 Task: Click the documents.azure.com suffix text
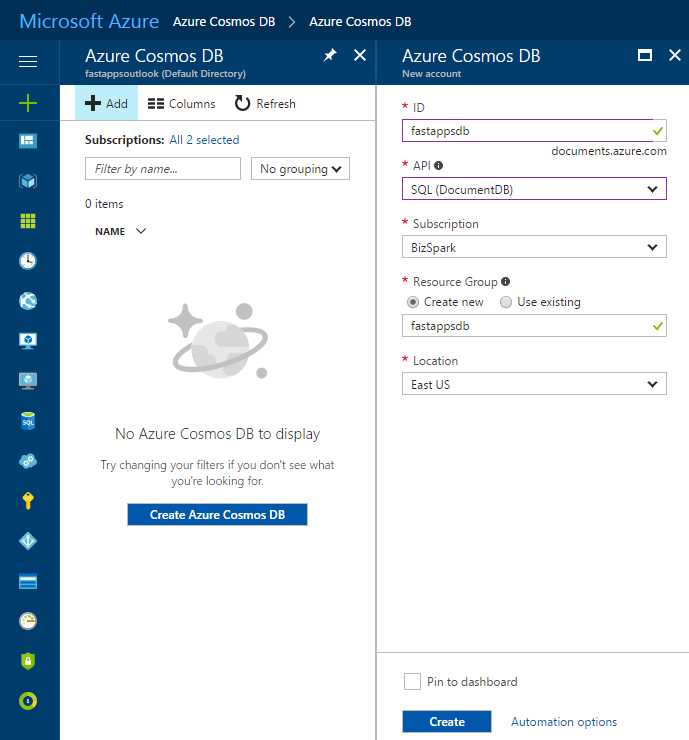[609, 151]
